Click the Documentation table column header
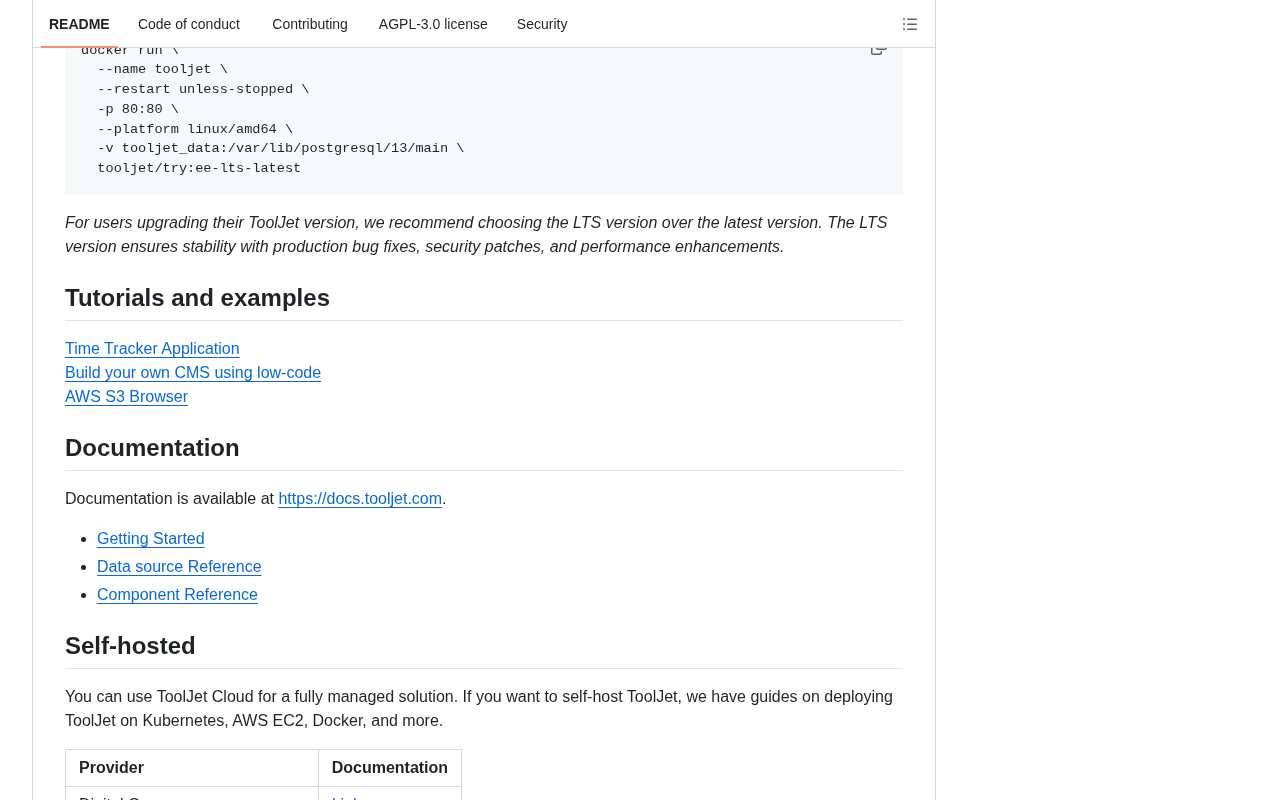Screen dimensions: 1280x800 pos(390,768)
